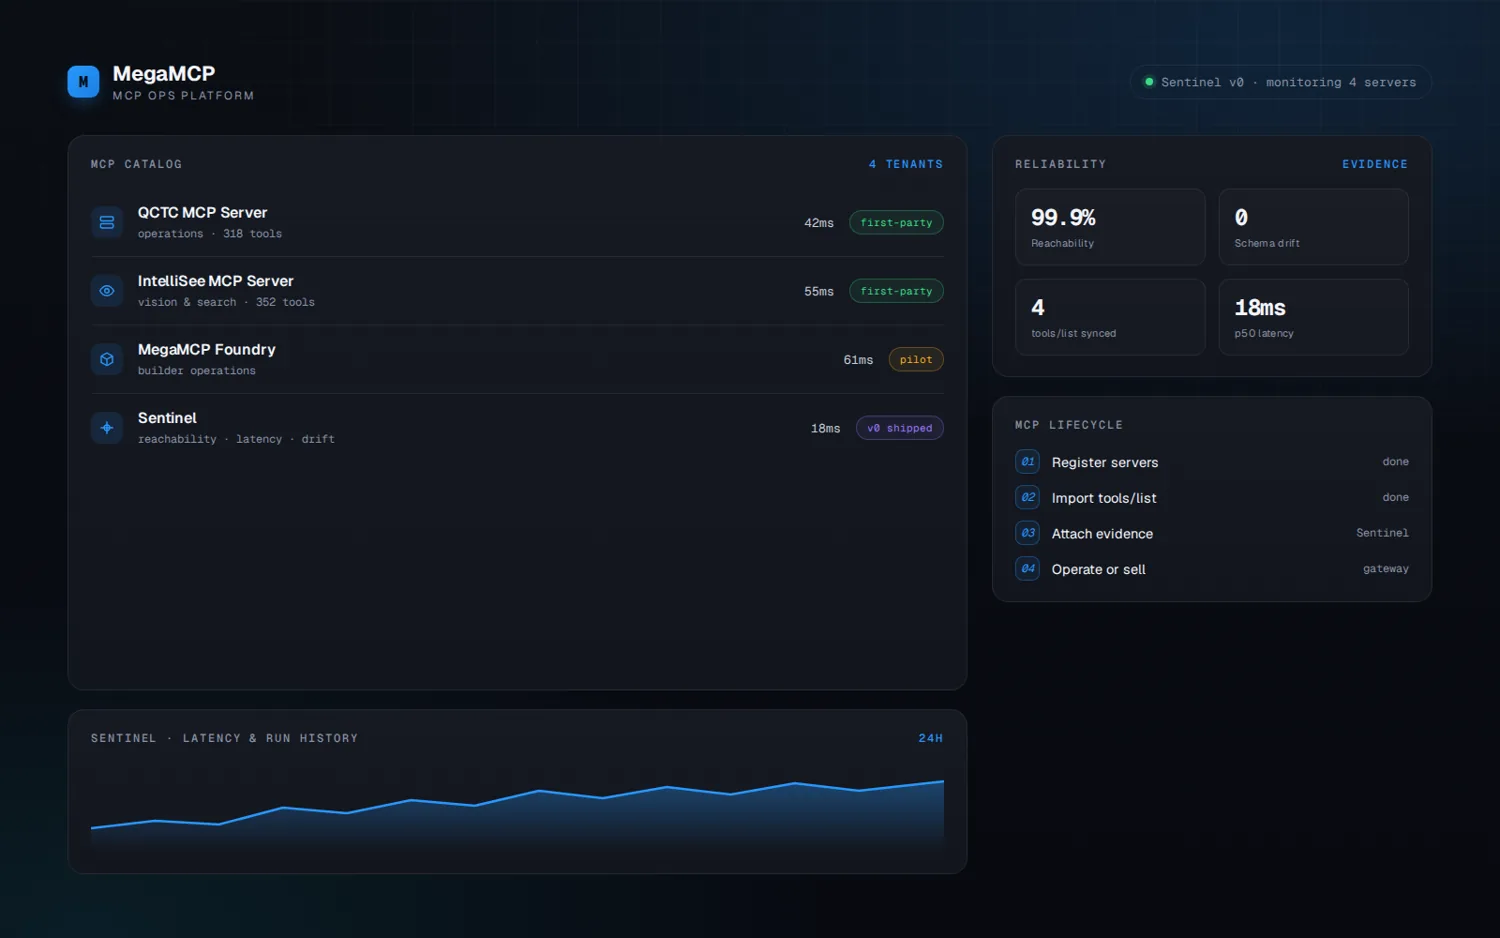Click the green status dot in Sentinel pill

pos(1149,82)
